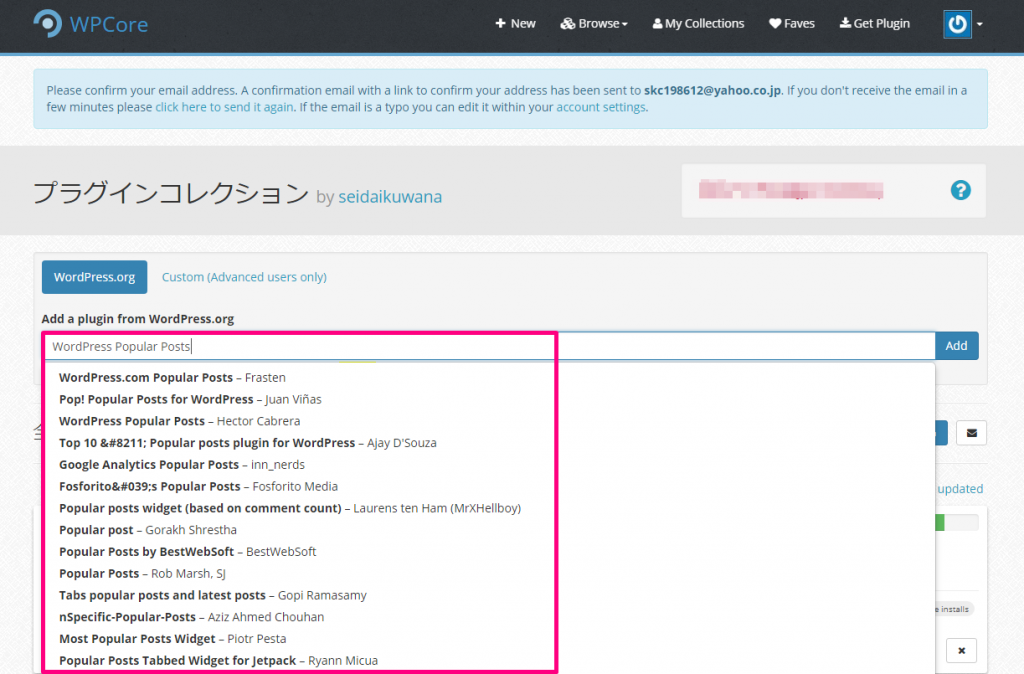Open the account settings link

click(x=600, y=107)
